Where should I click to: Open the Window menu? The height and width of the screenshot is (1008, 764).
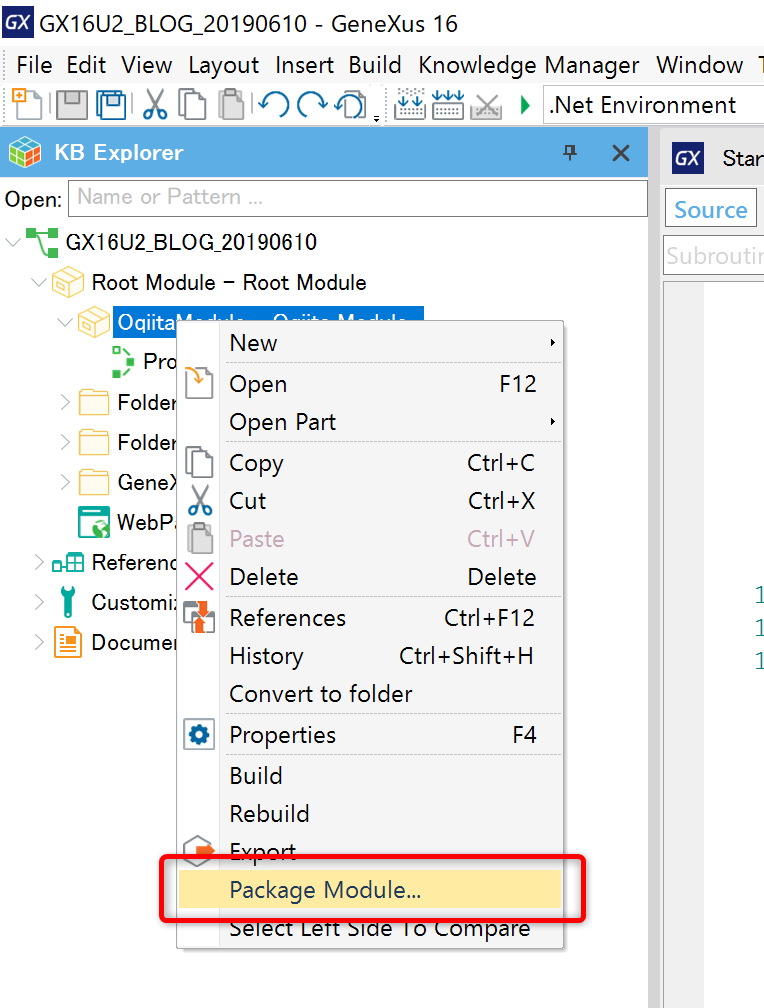tap(700, 65)
